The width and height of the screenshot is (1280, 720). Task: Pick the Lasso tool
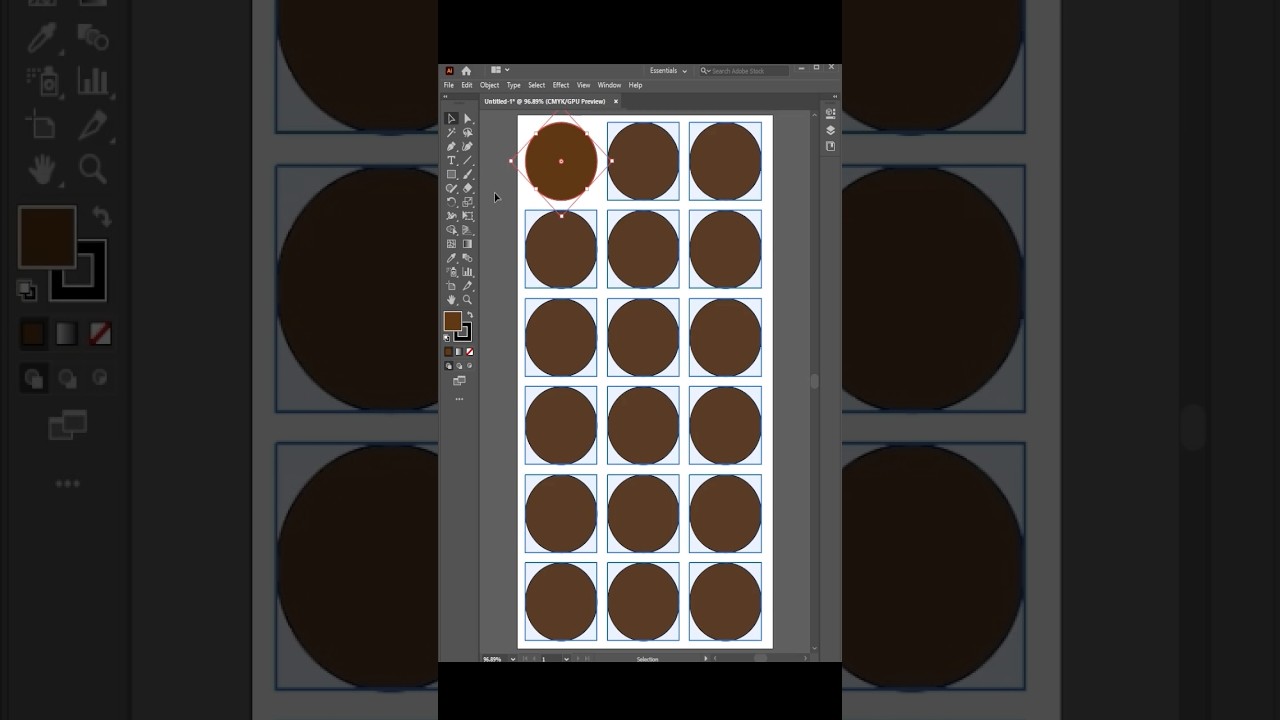click(467, 132)
